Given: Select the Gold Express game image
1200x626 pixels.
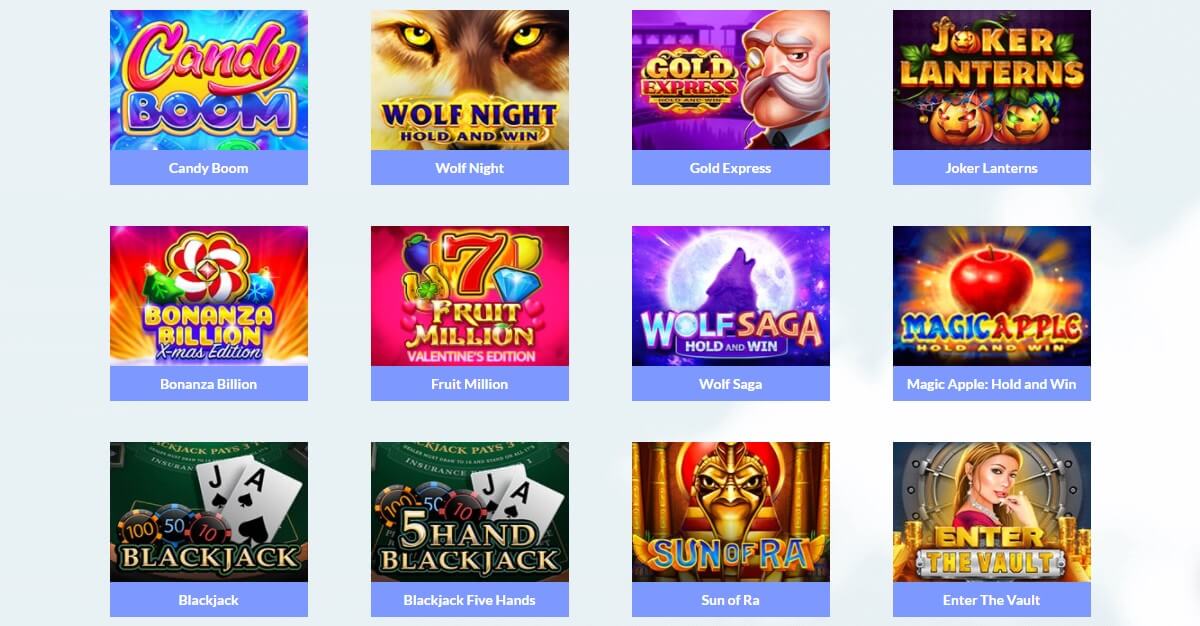Looking at the screenshot, I should point(731,80).
